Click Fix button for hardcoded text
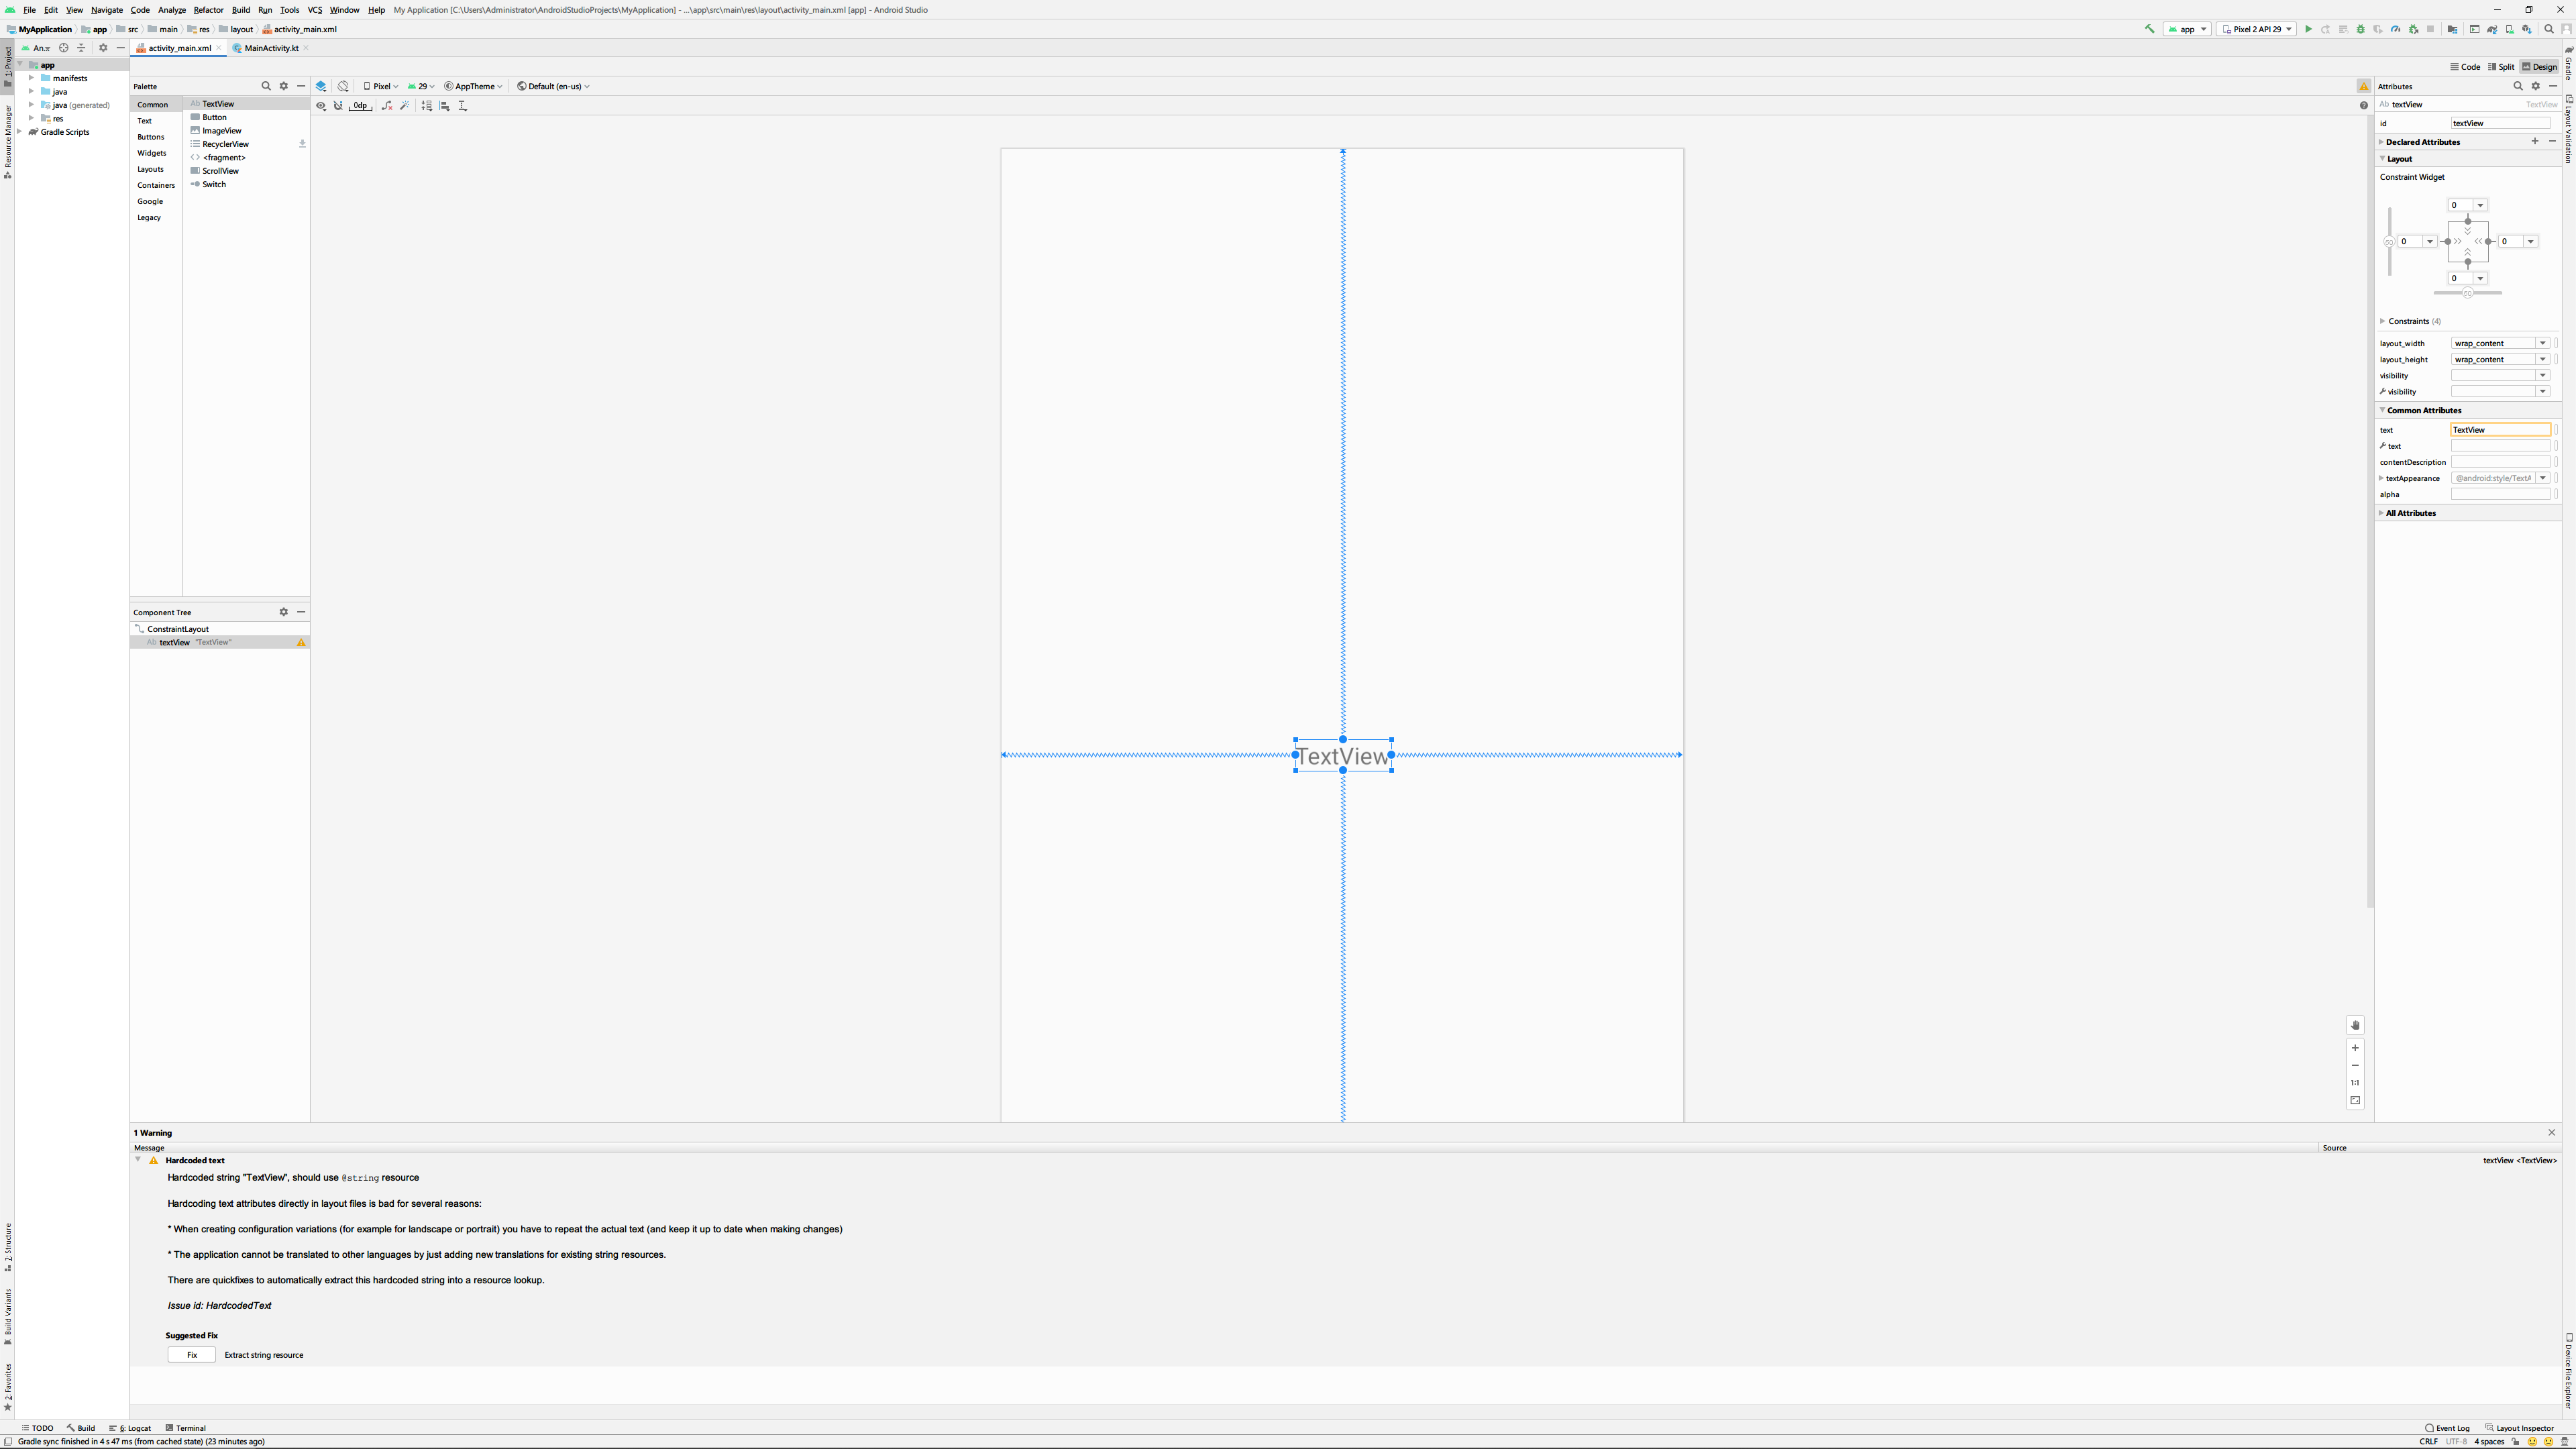The image size is (2576, 1449). tap(191, 1355)
